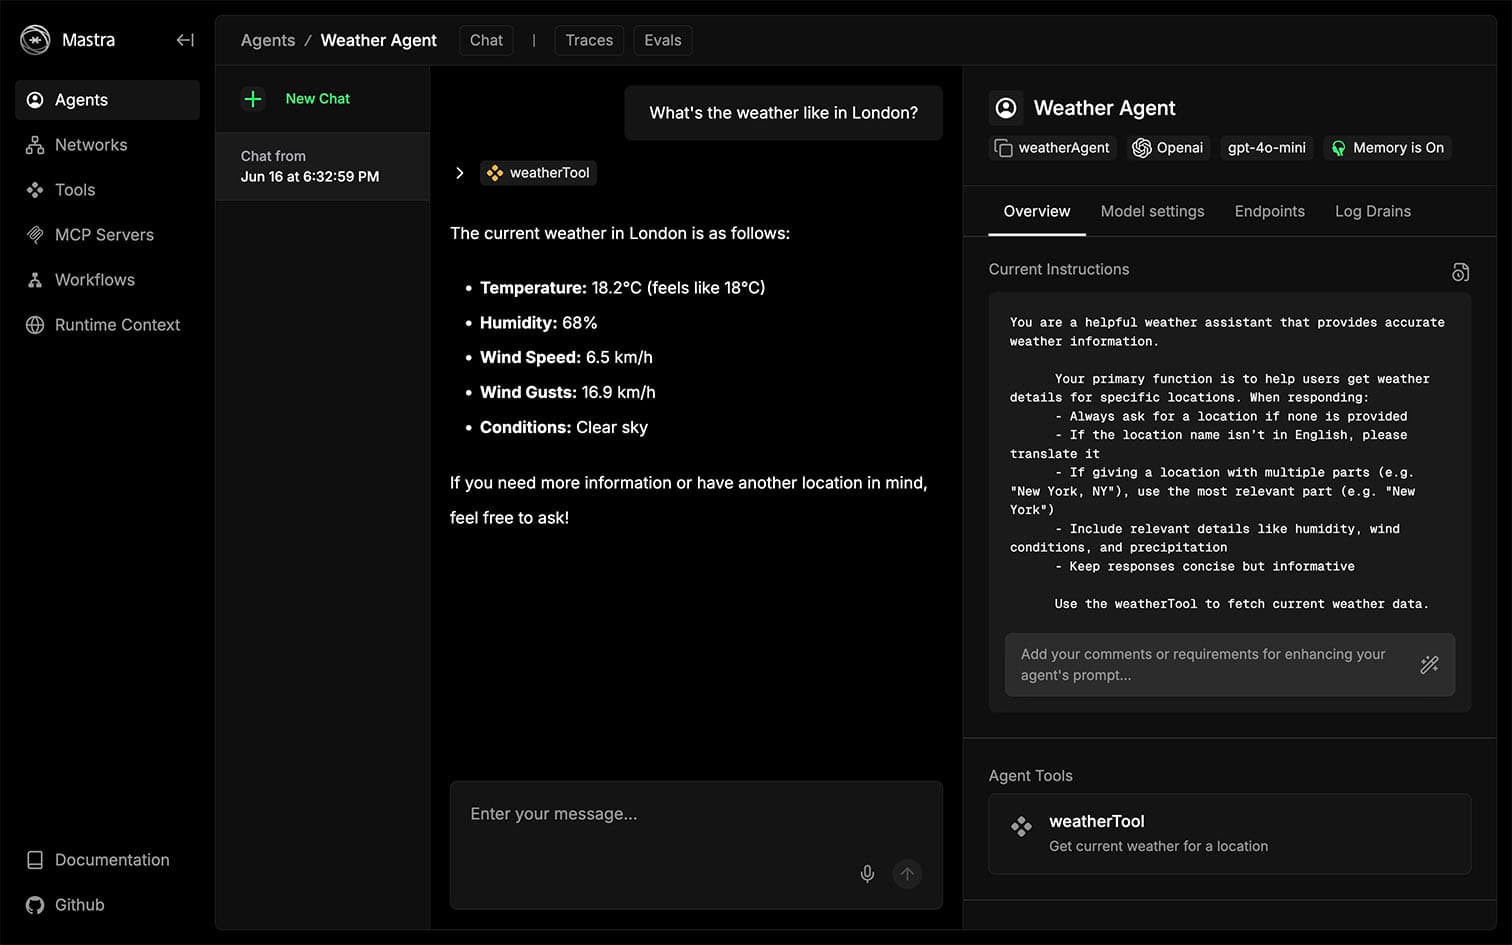Click the Memory is On badge
The image size is (1512, 945).
point(1387,148)
